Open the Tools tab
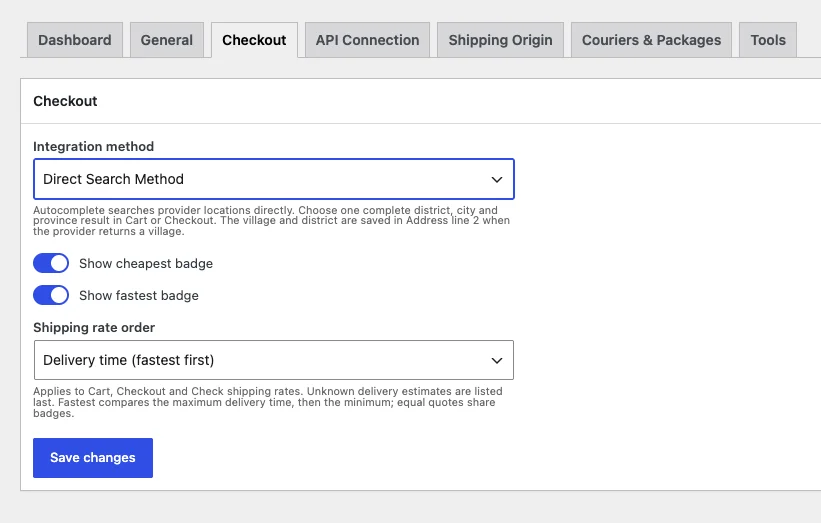 pyautogui.click(x=768, y=40)
